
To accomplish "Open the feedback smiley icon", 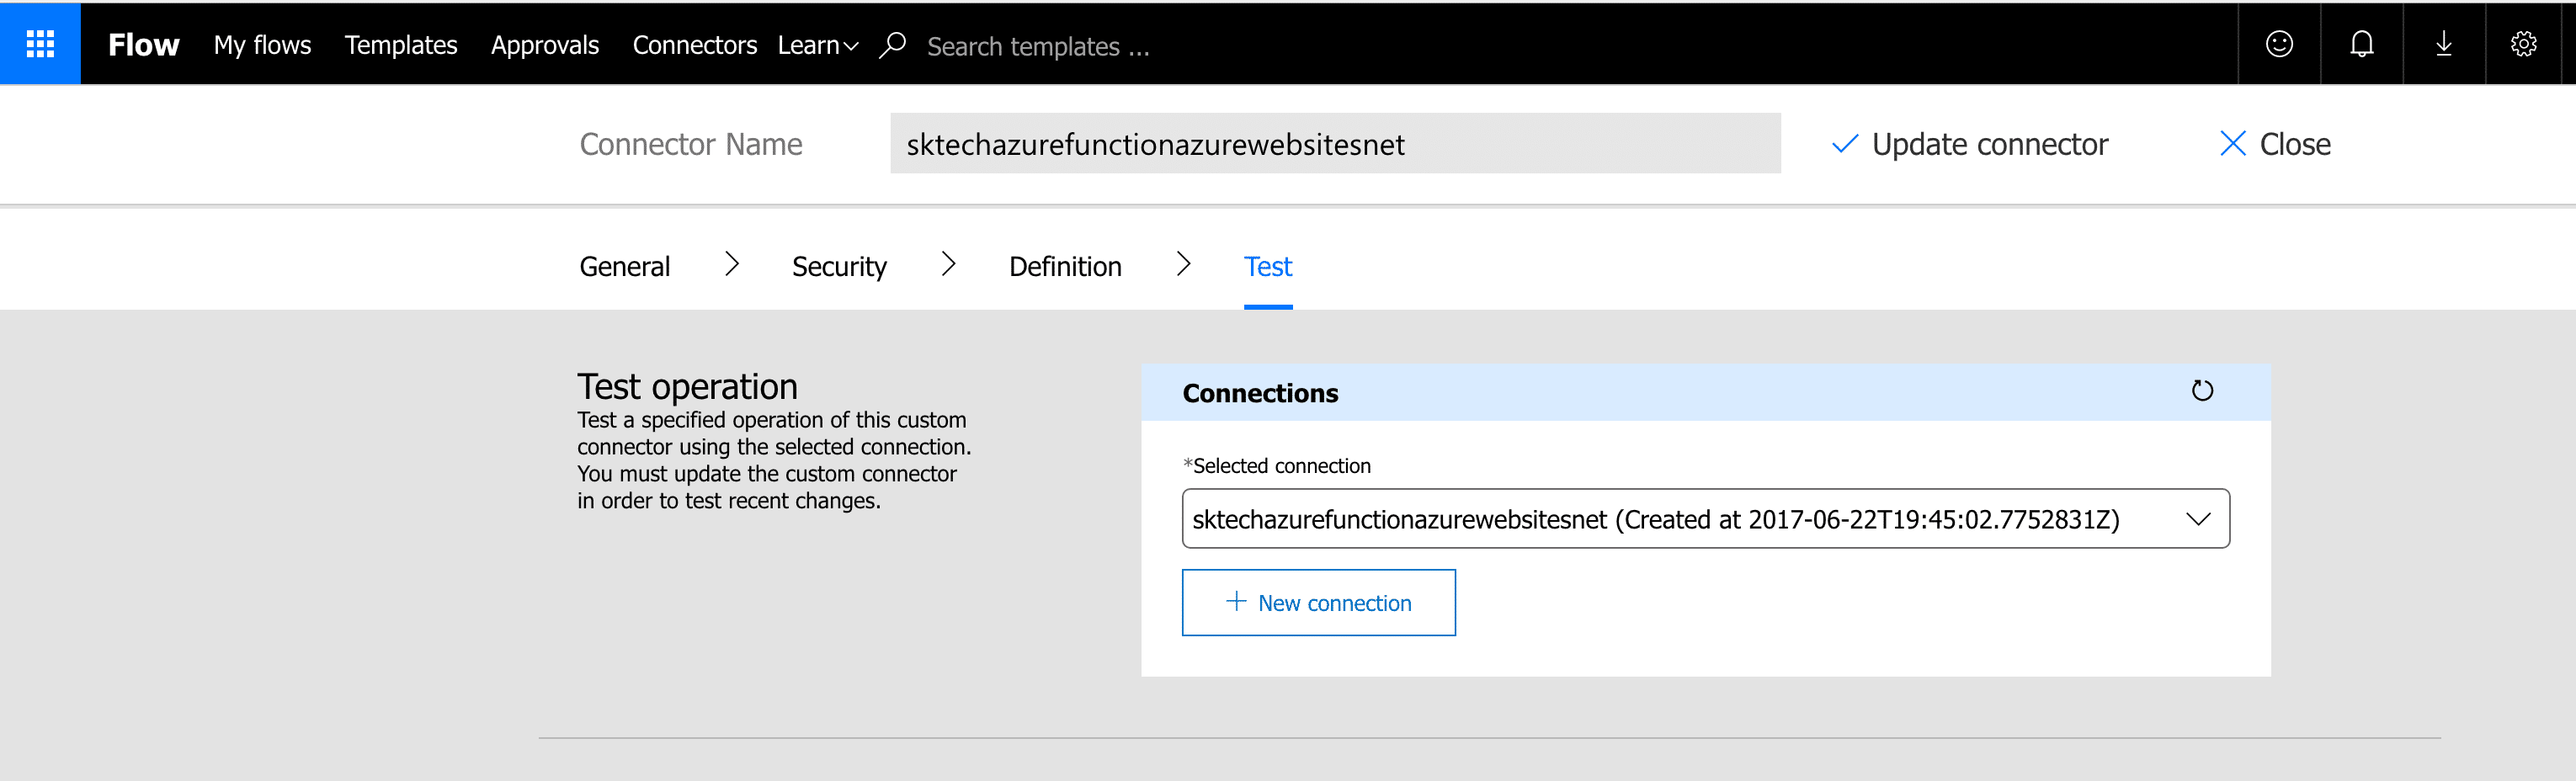I will (2279, 44).
